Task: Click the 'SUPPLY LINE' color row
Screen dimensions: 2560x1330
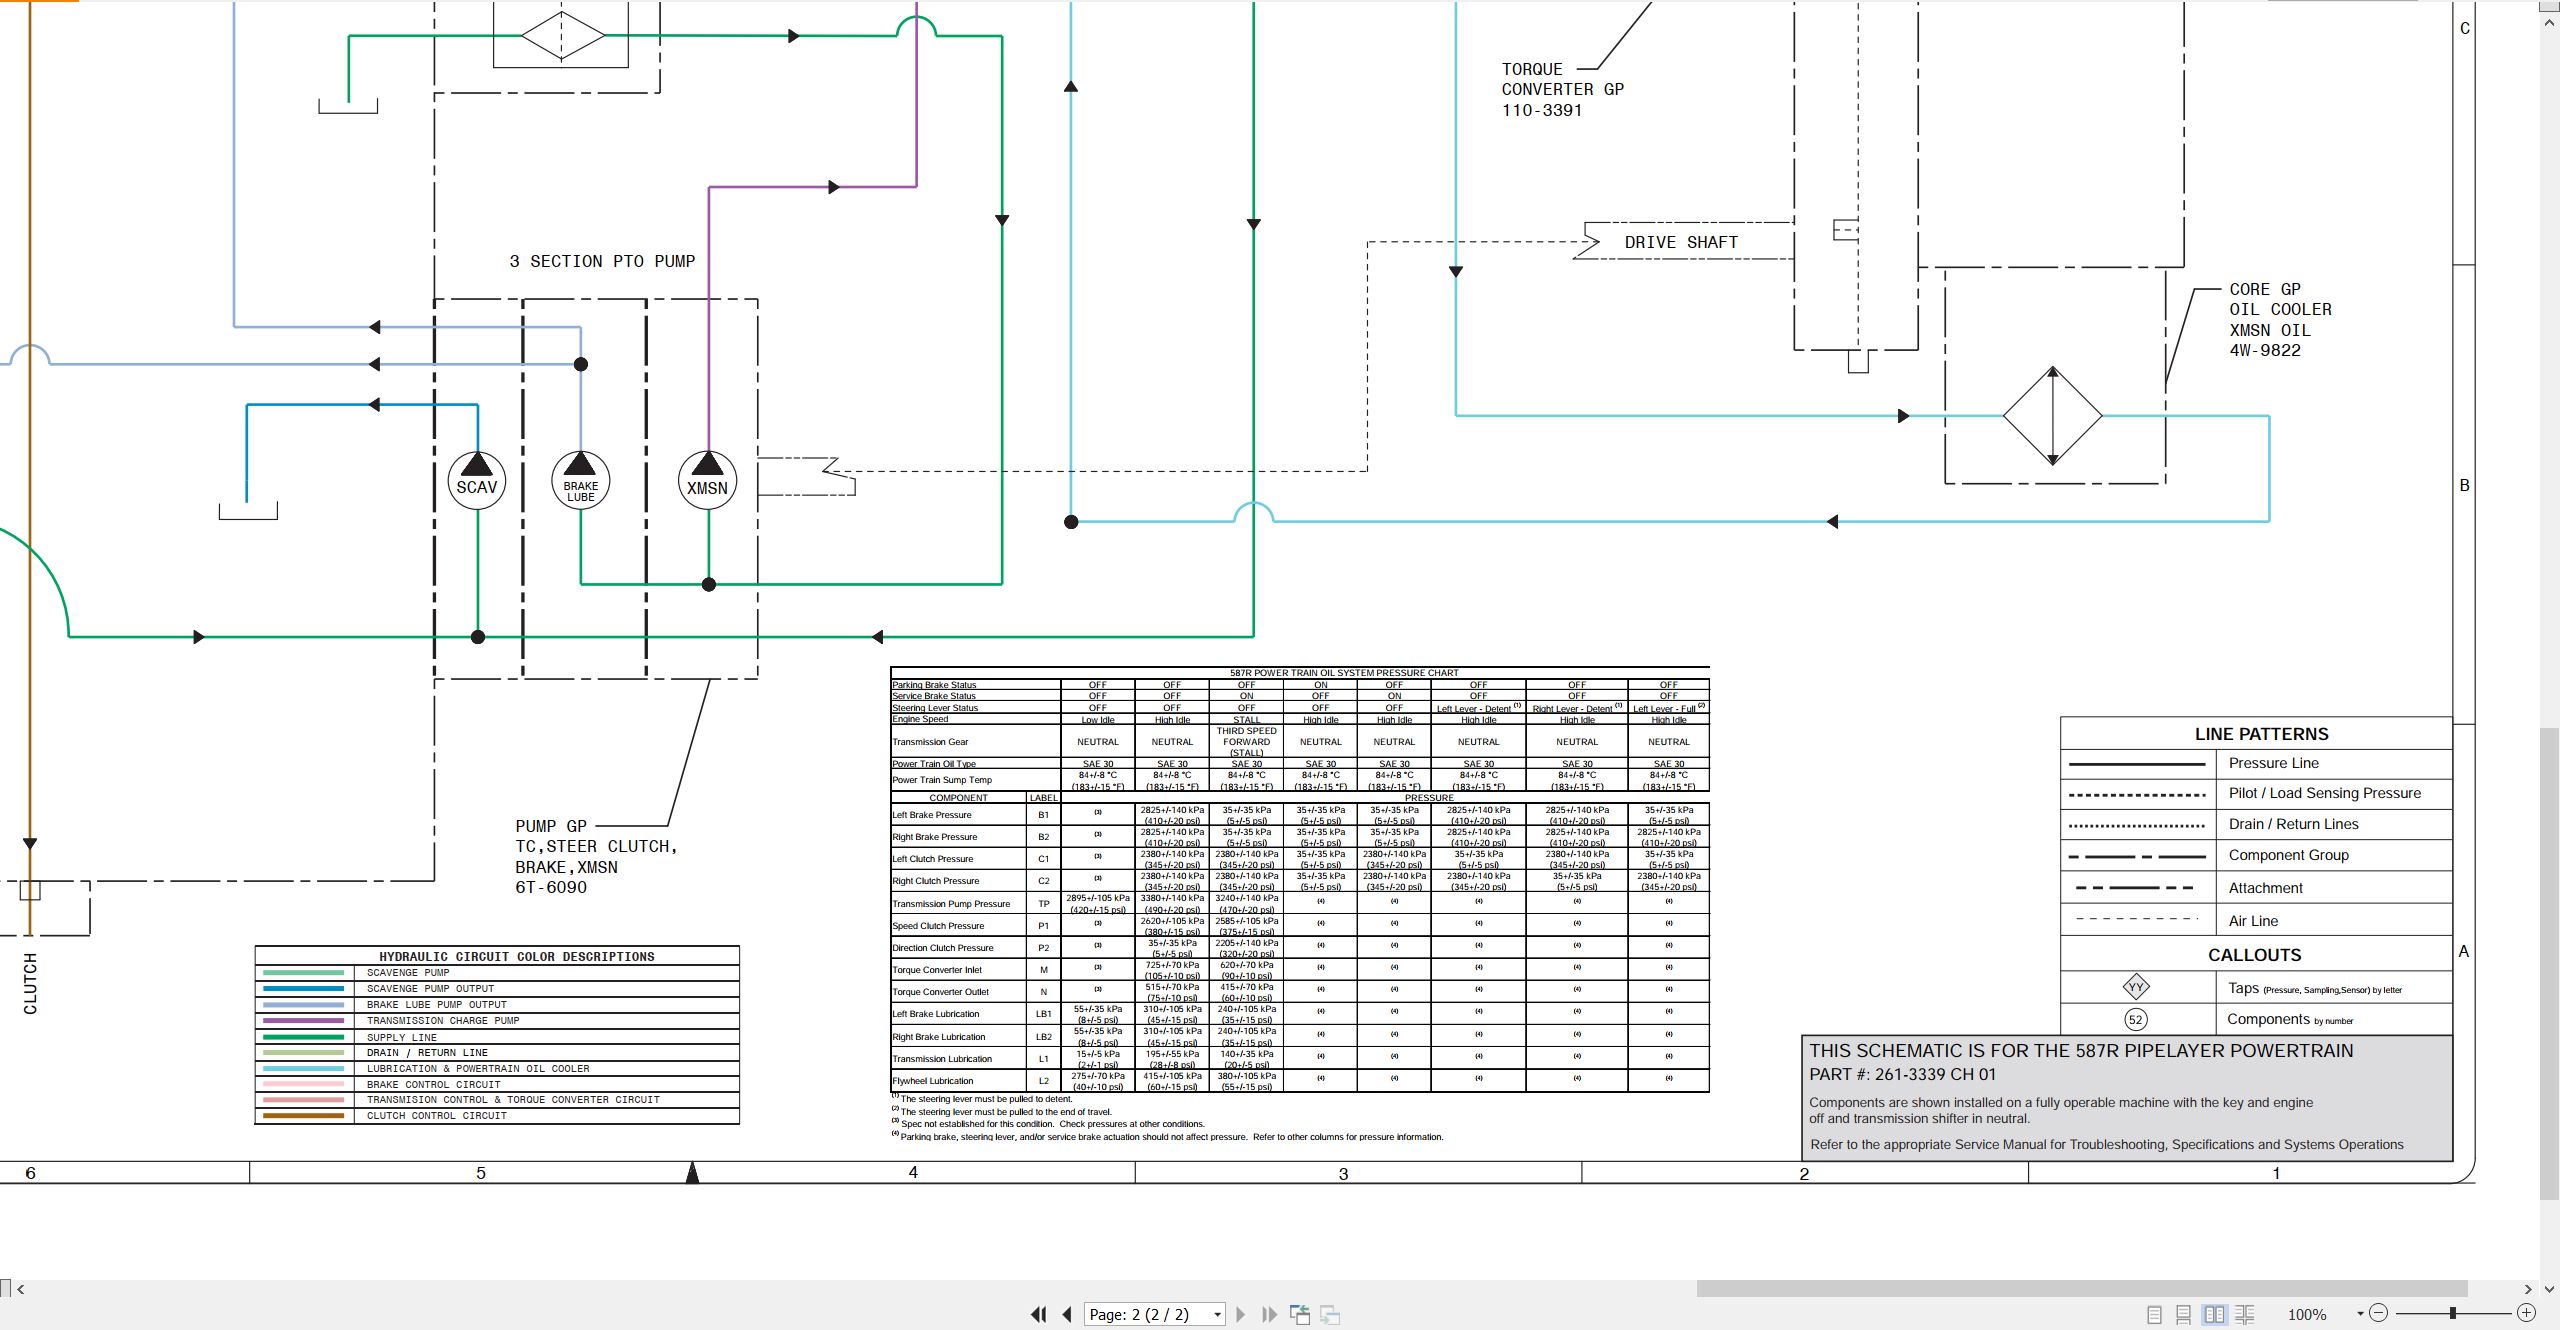Action: (497, 1037)
